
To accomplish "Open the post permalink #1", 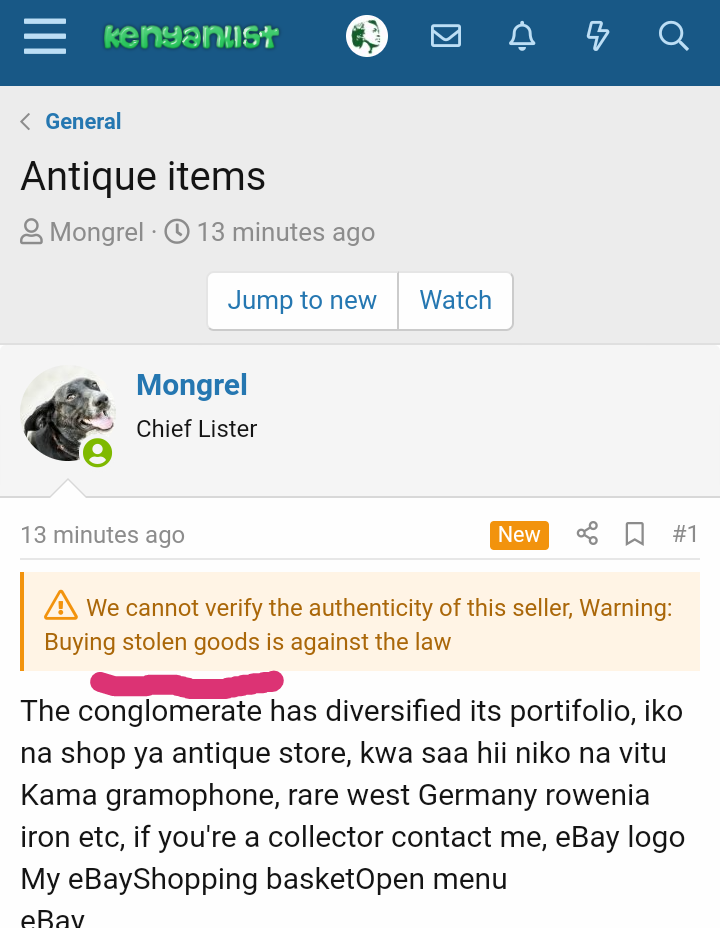I will (685, 535).
